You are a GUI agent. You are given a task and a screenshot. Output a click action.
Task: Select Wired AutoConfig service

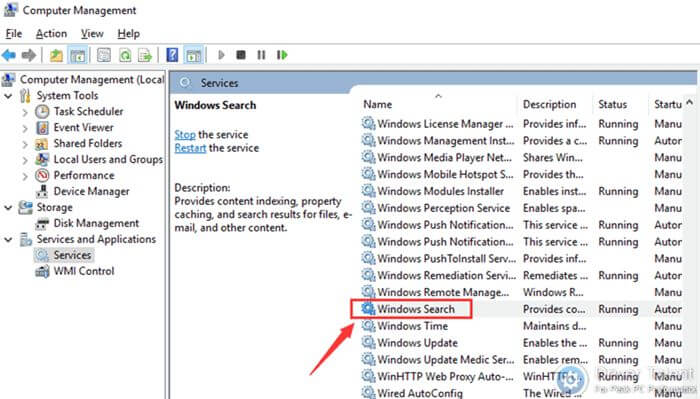(x=521, y=393)
